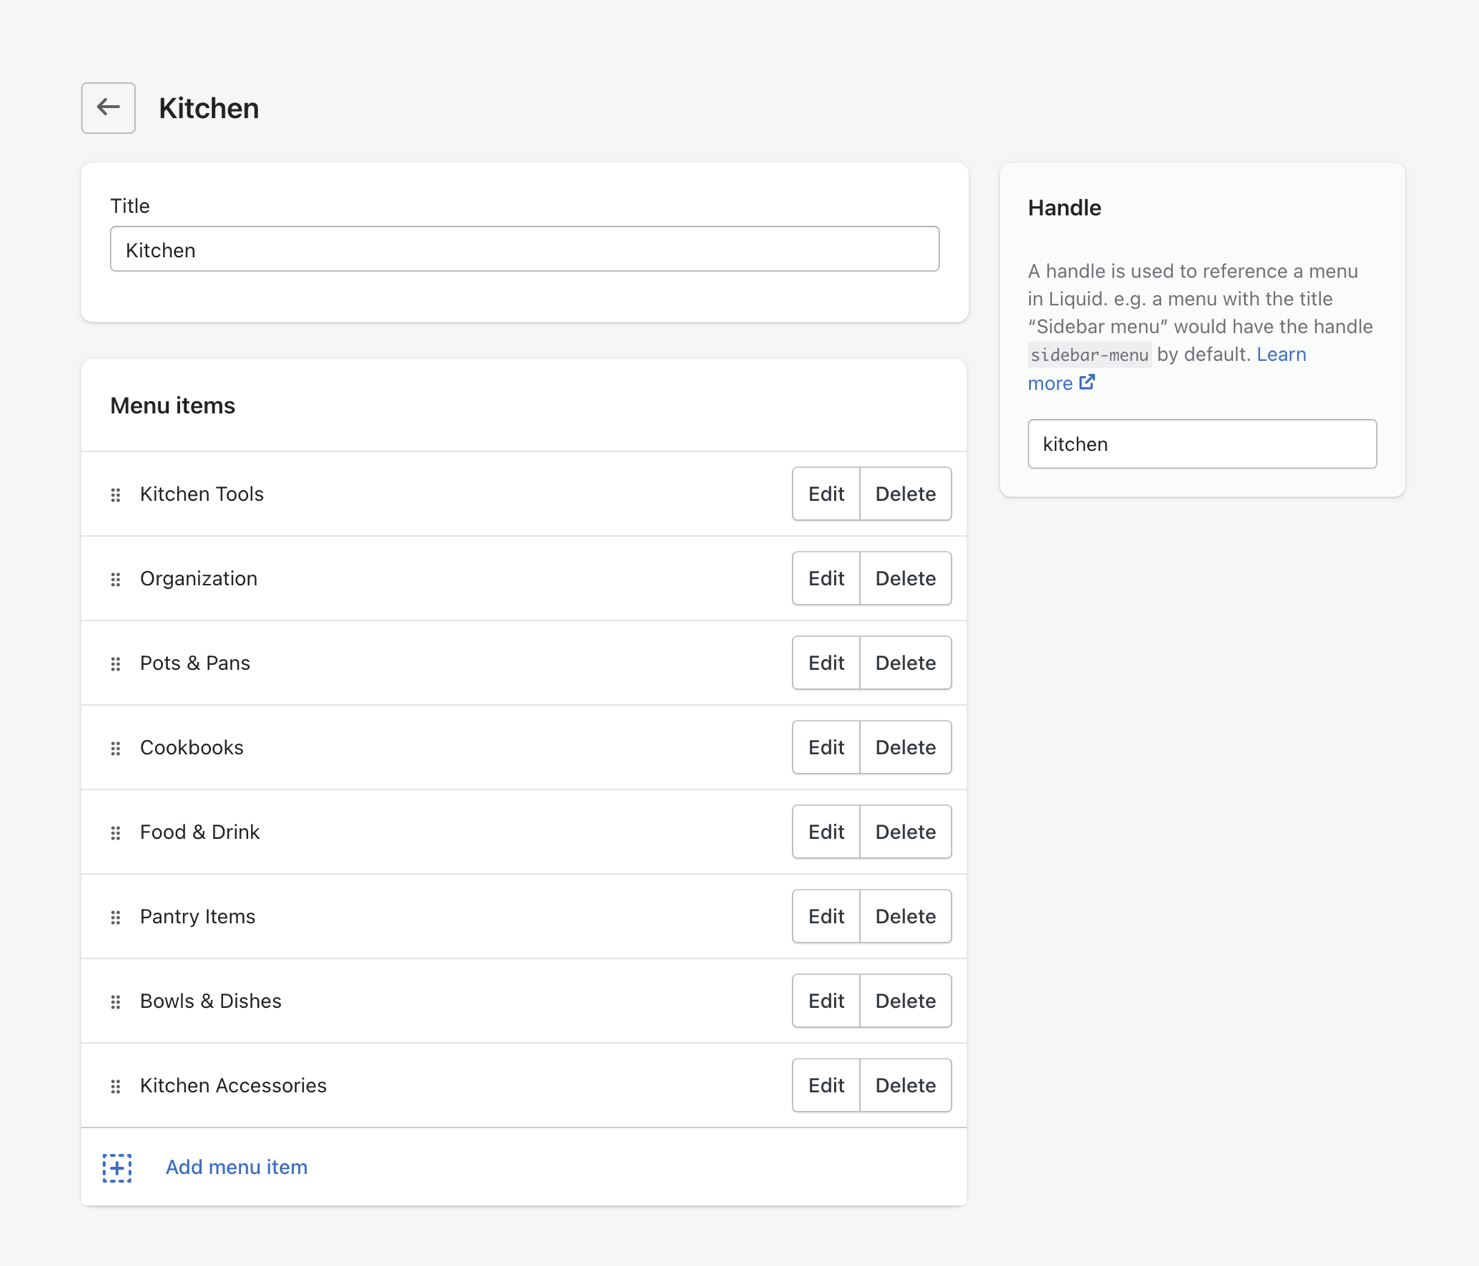
Task: Edit the Kitchen Accessories menu item
Action: (826, 1085)
